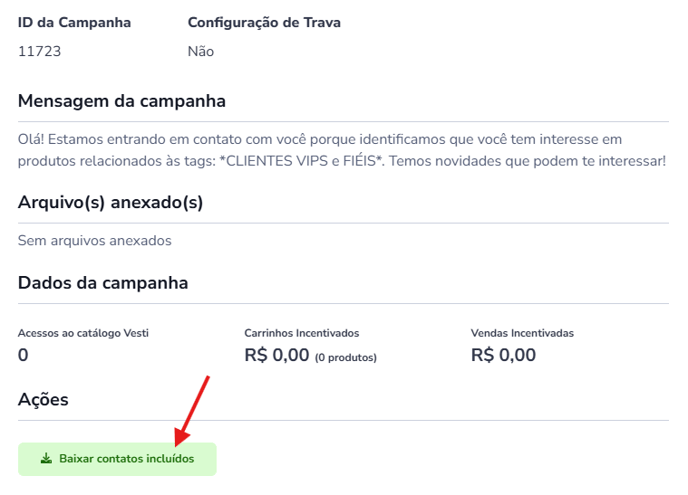Click the Dados da campanha heading

pyautogui.click(x=103, y=283)
